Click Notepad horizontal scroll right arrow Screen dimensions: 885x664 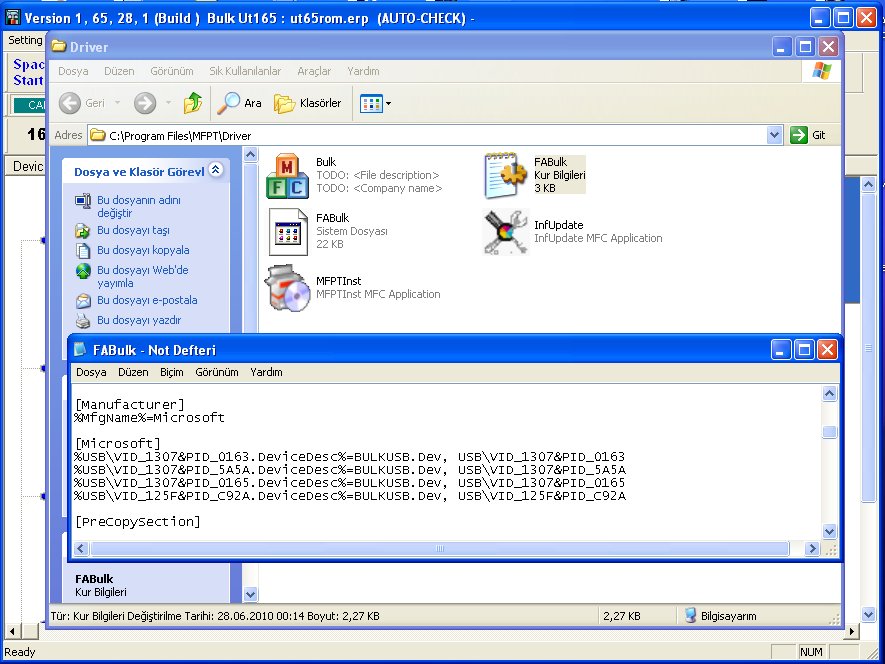pos(812,548)
